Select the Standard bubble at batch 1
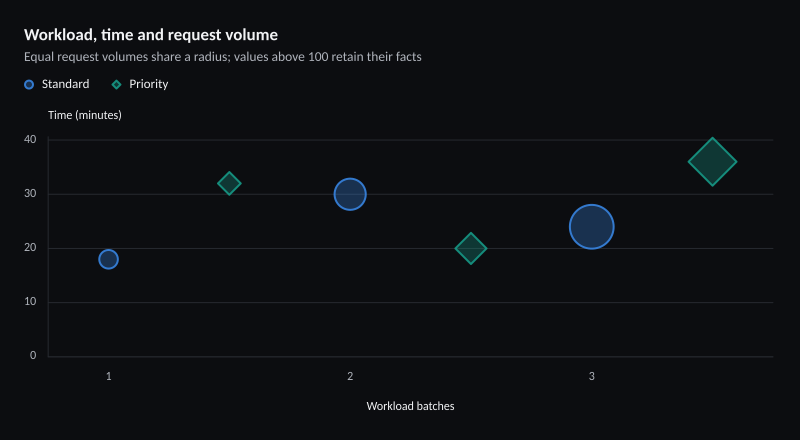 pos(108,259)
